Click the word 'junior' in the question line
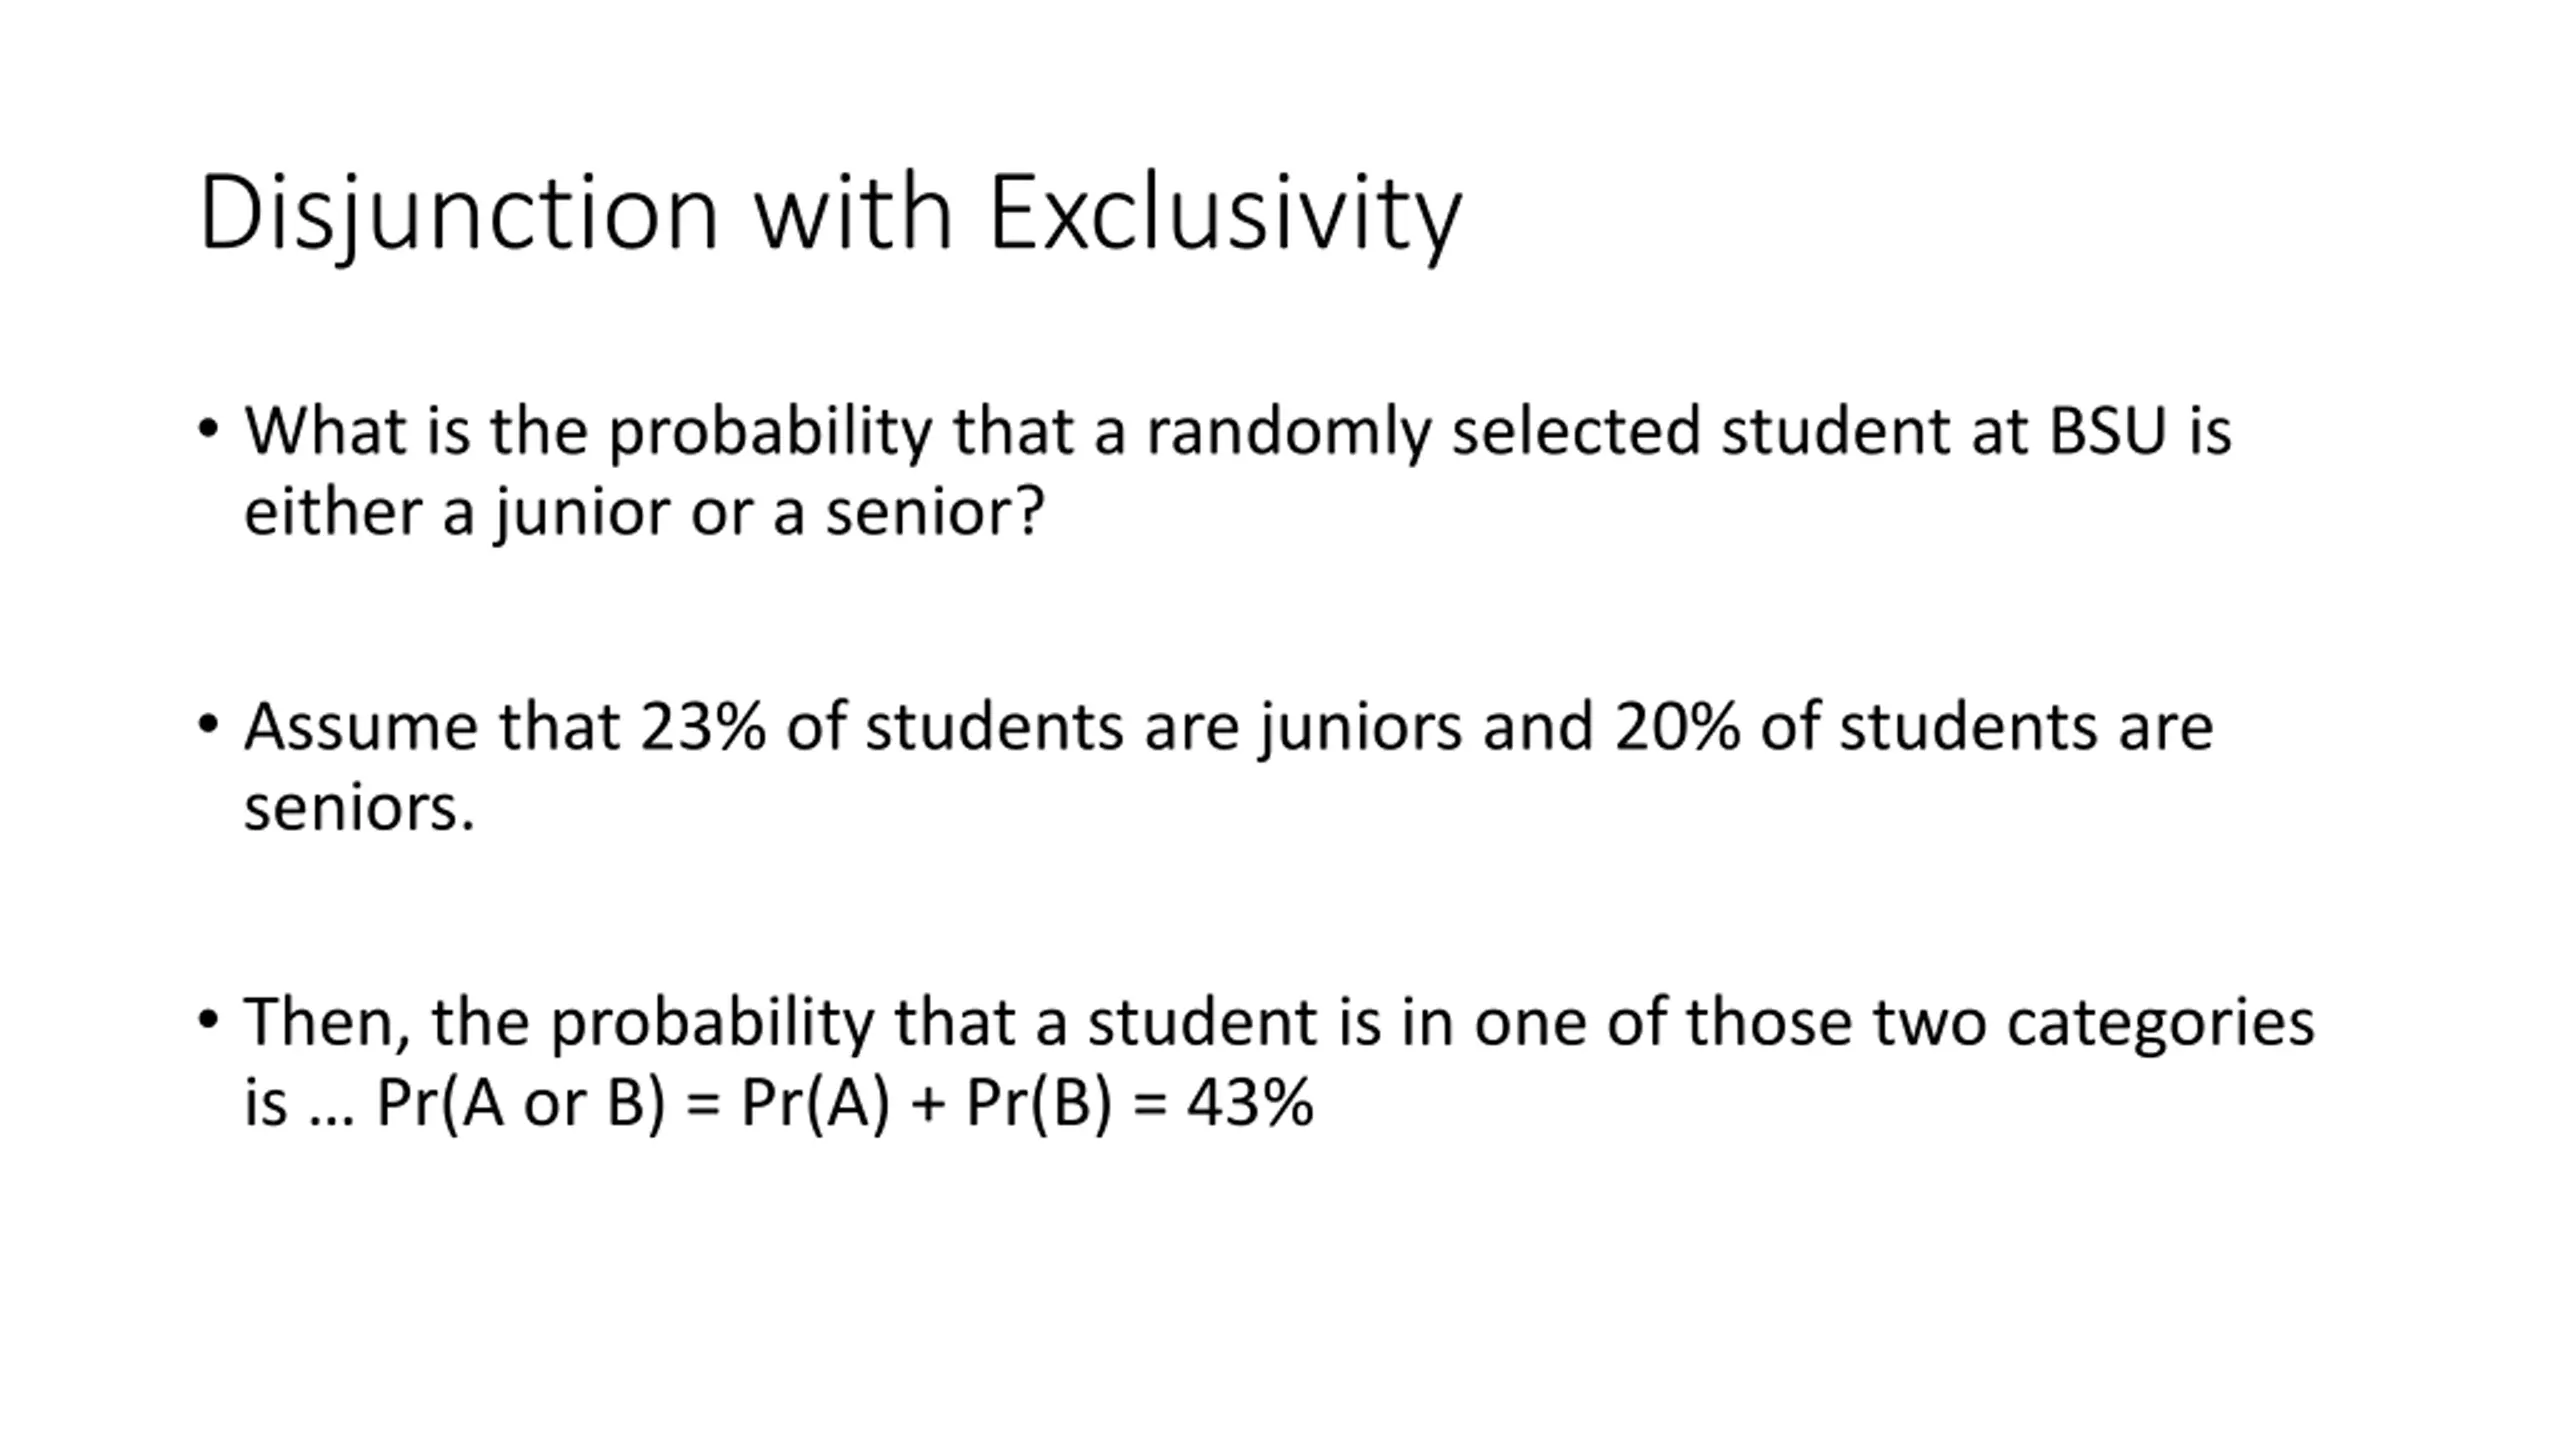The height and width of the screenshot is (1440, 2560). click(x=581, y=512)
